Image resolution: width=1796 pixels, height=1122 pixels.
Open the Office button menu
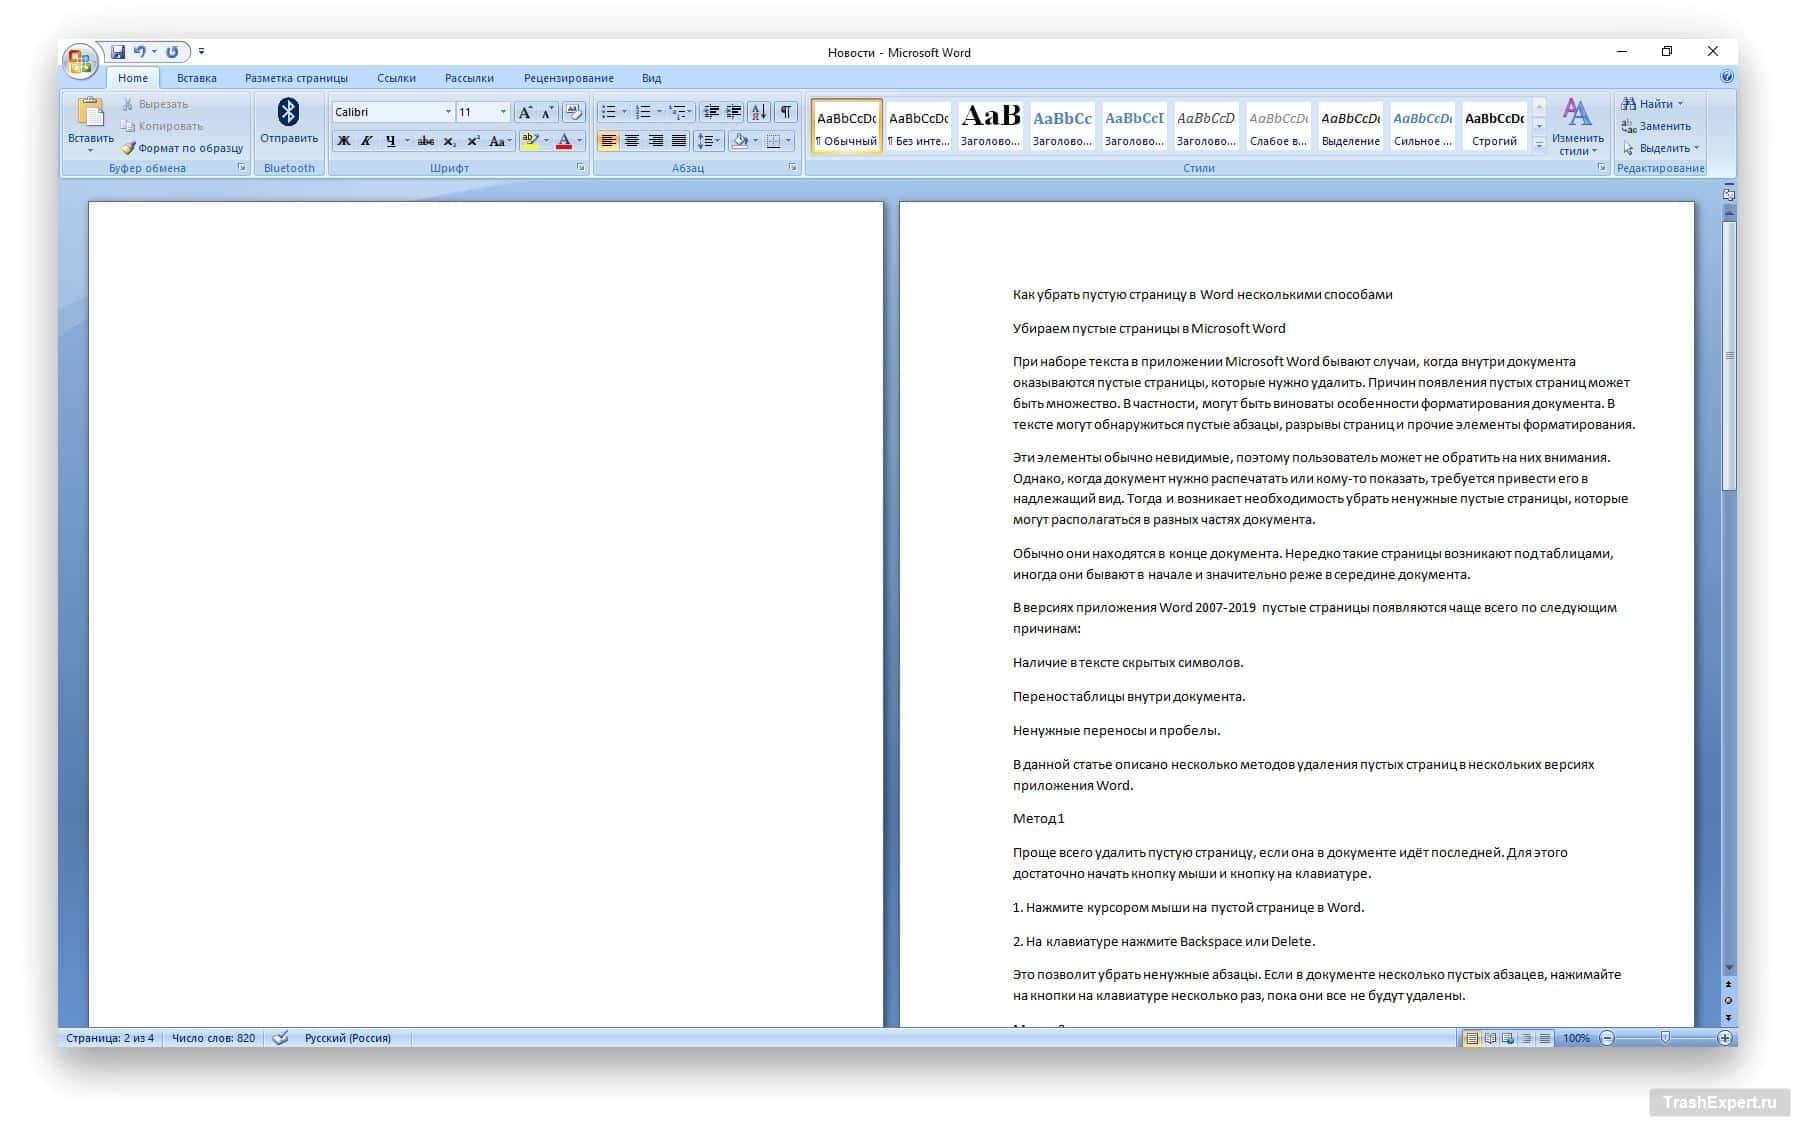[80, 62]
